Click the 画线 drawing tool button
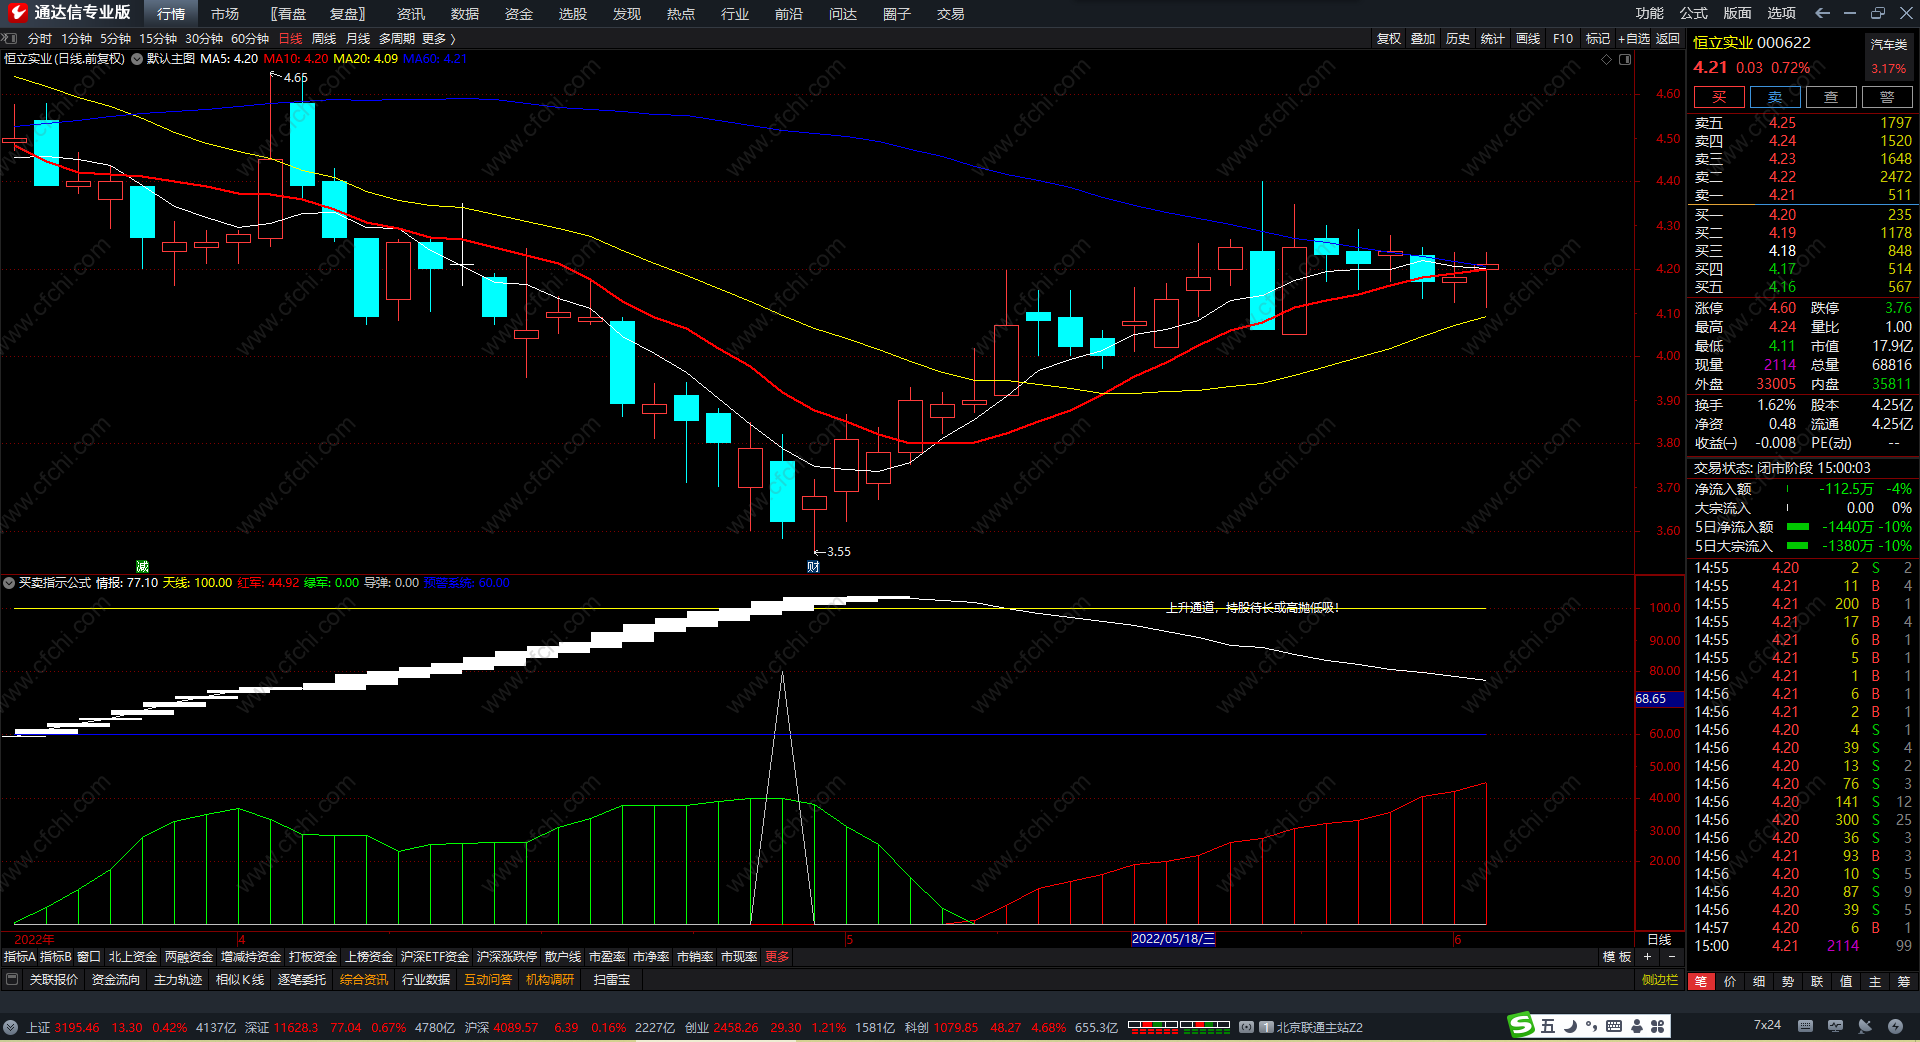1920x1042 pixels. 1527,38
